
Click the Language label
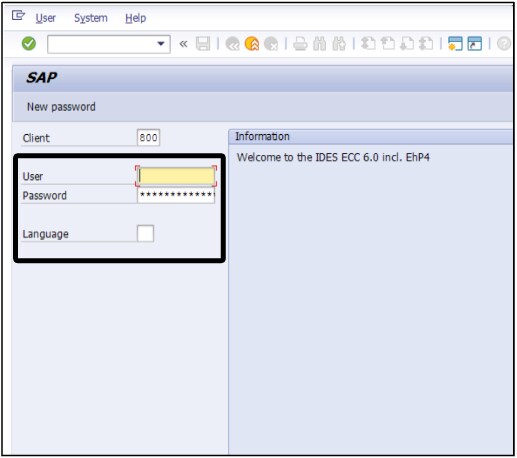(x=46, y=234)
